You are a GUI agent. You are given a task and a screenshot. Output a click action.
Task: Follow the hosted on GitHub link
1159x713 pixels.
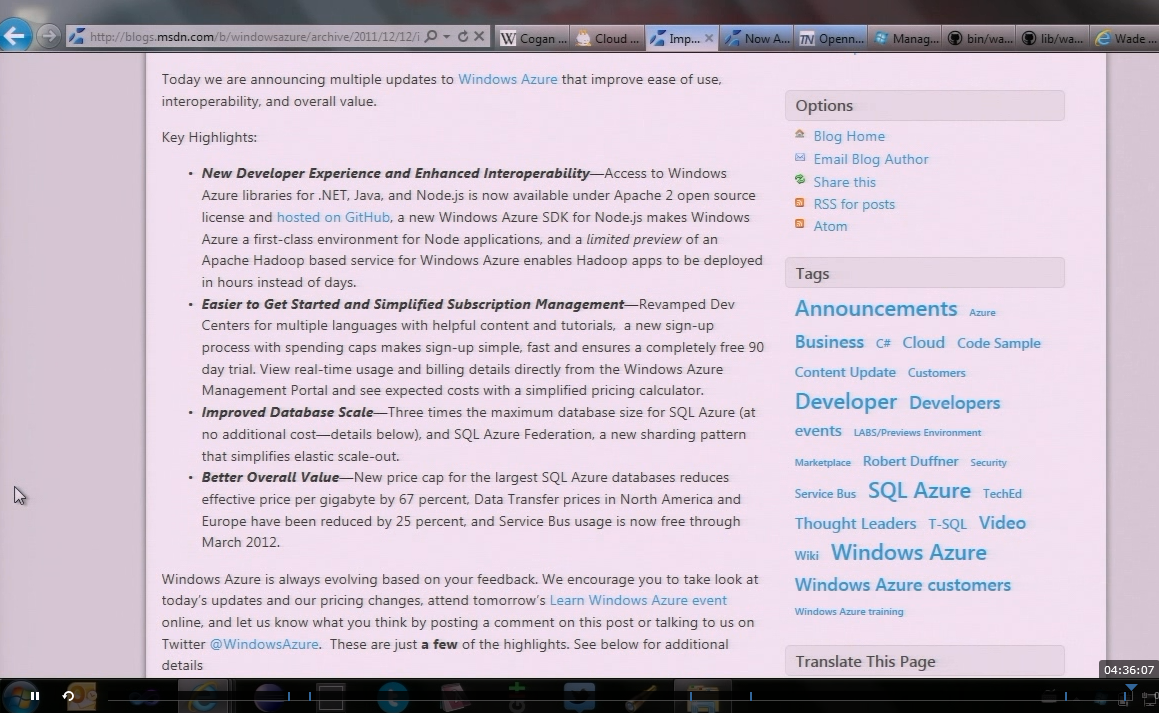(x=333, y=217)
